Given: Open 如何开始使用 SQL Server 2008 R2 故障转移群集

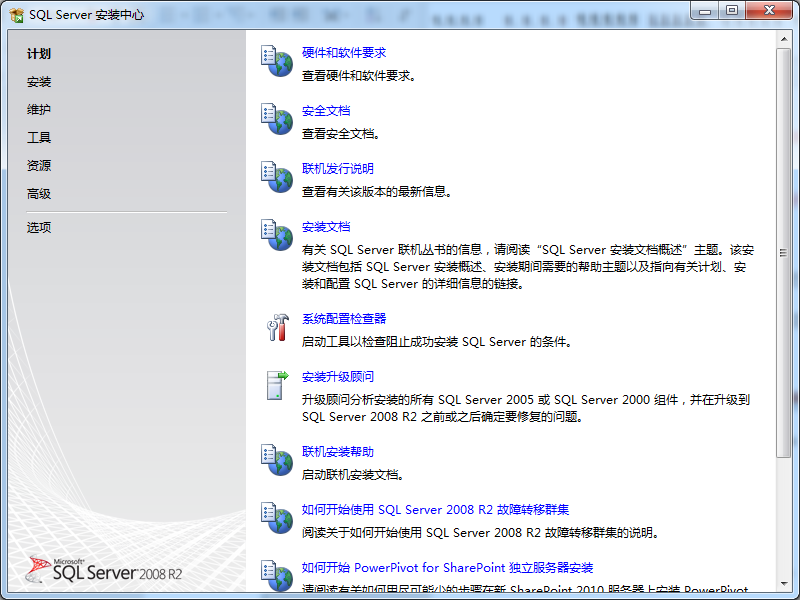Looking at the screenshot, I should coord(435,510).
